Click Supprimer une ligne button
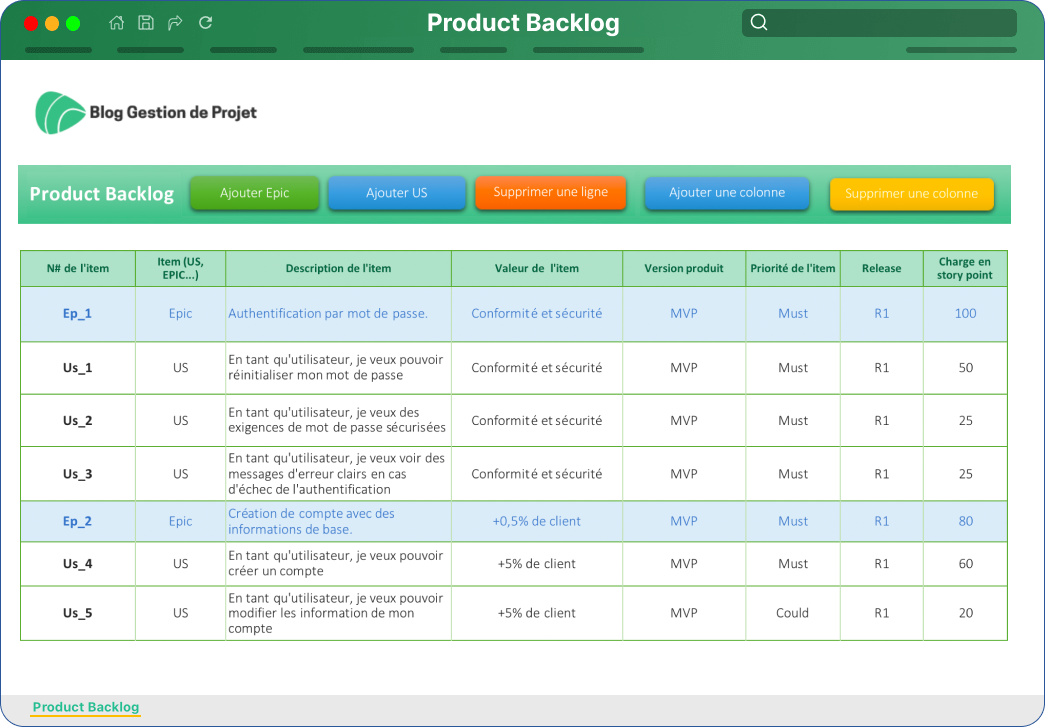This screenshot has width=1045, height=727. [550, 193]
